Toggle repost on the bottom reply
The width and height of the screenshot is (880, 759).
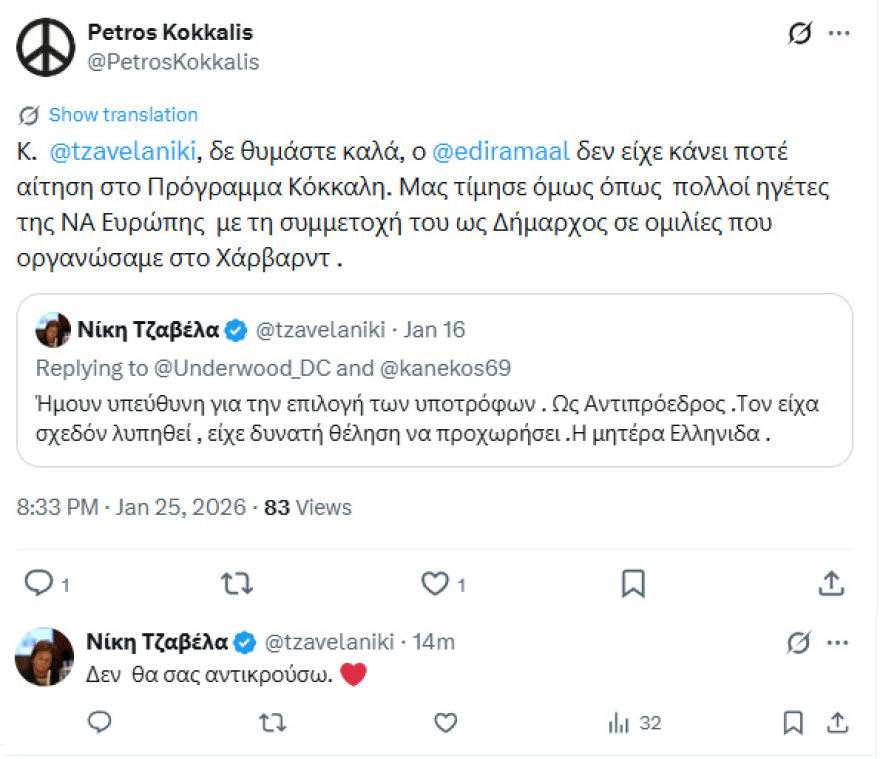click(x=270, y=722)
